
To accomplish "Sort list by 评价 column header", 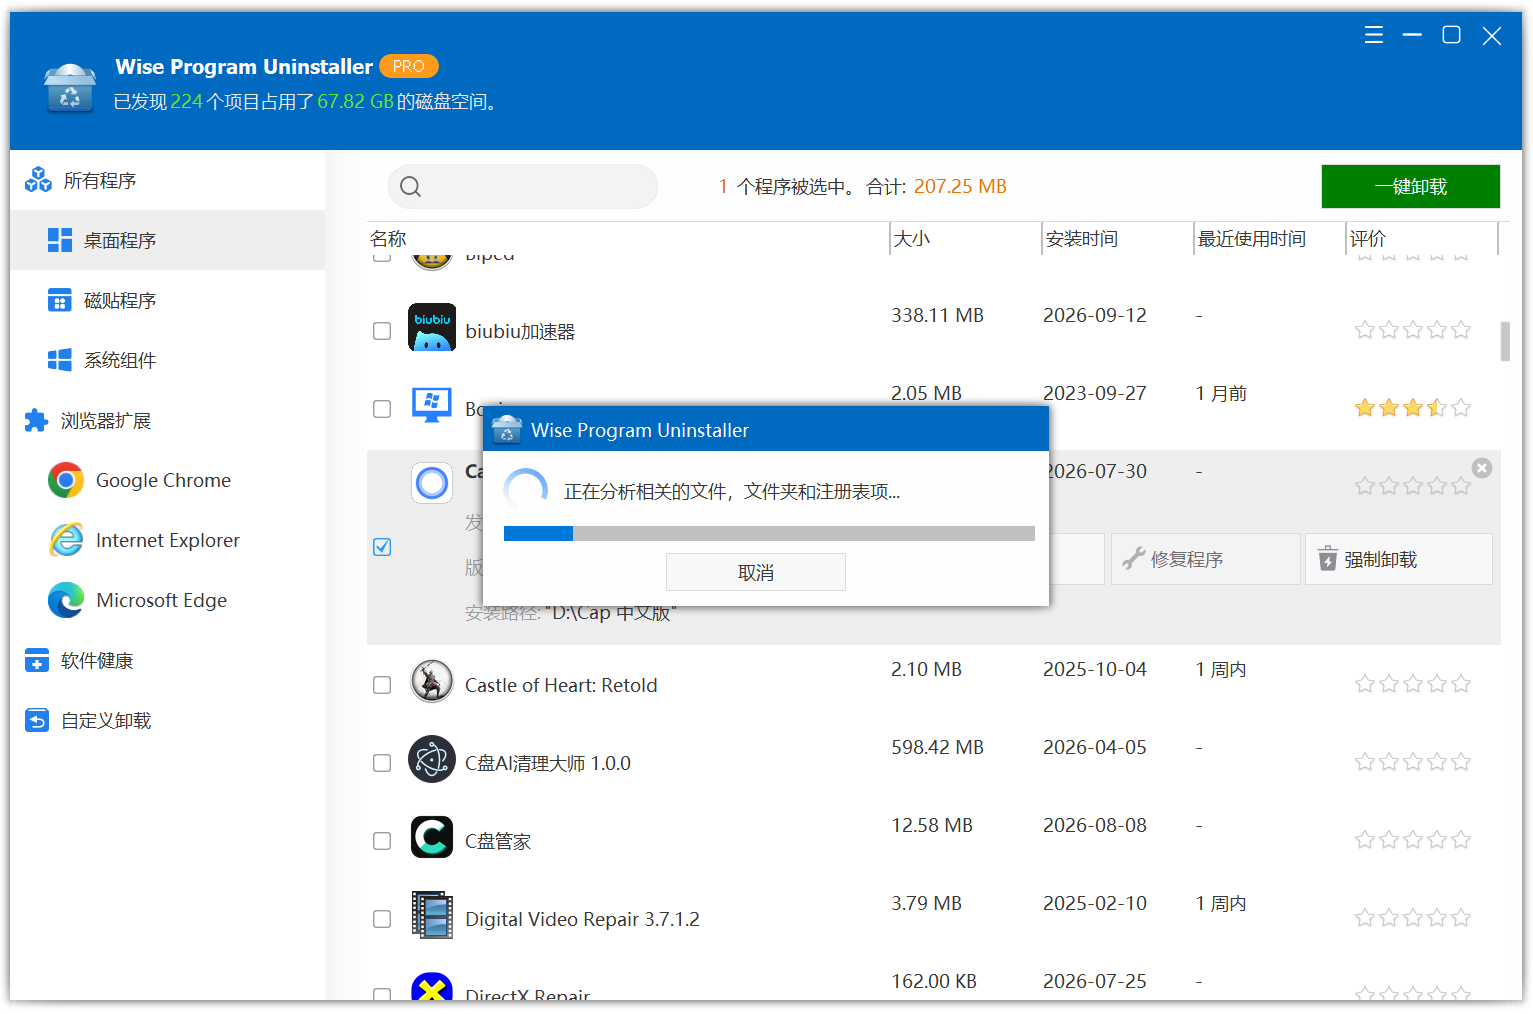I will click(x=1421, y=238).
